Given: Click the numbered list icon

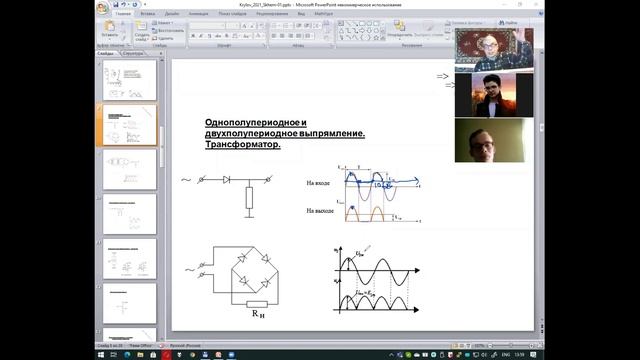Looking at the screenshot, I should [x=287, y=26].
